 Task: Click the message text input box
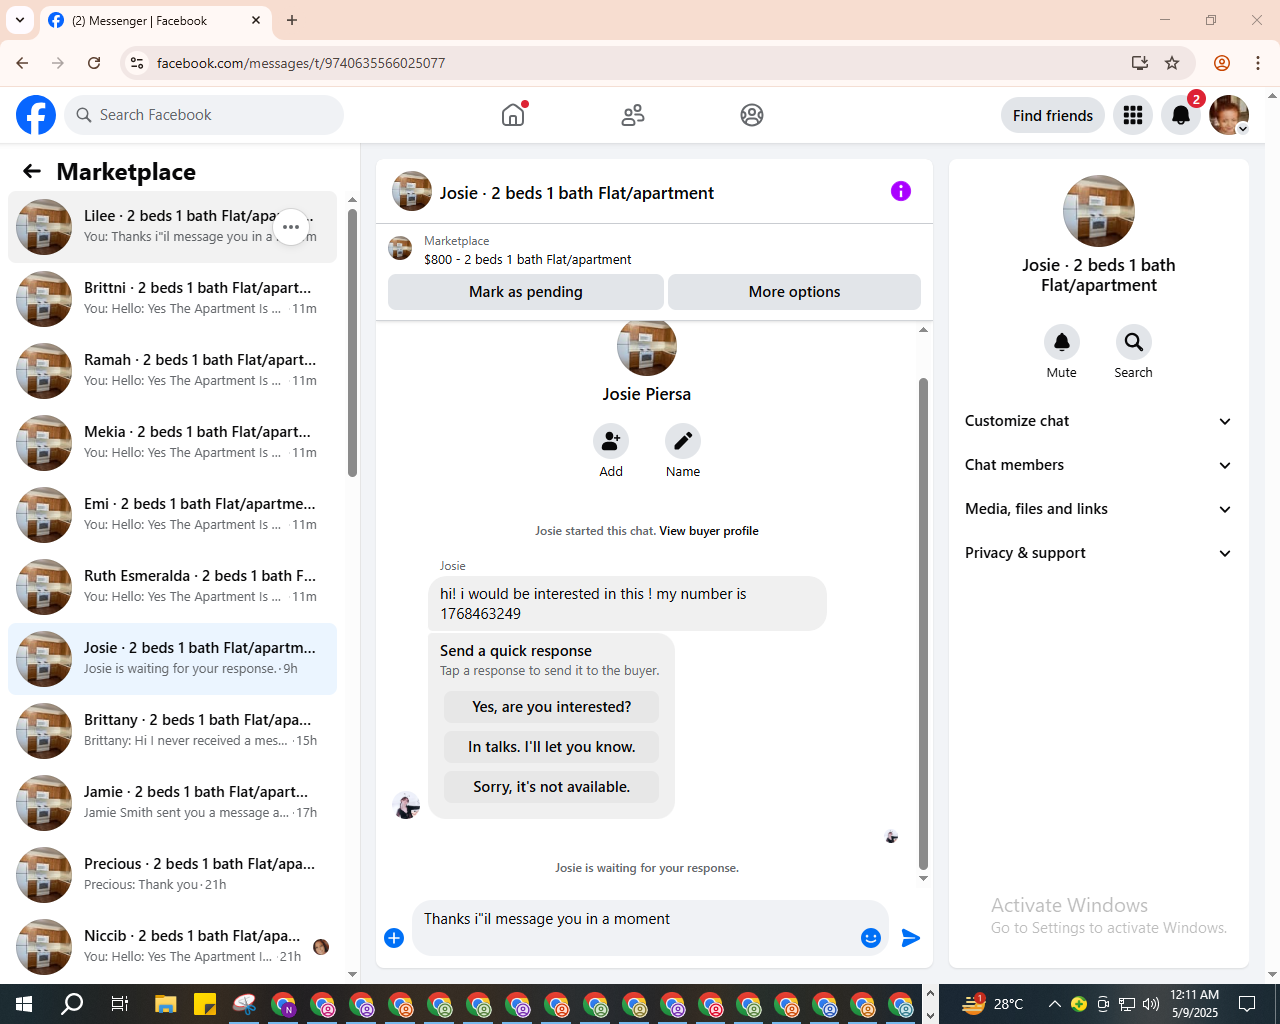click(x=636, y=928)
